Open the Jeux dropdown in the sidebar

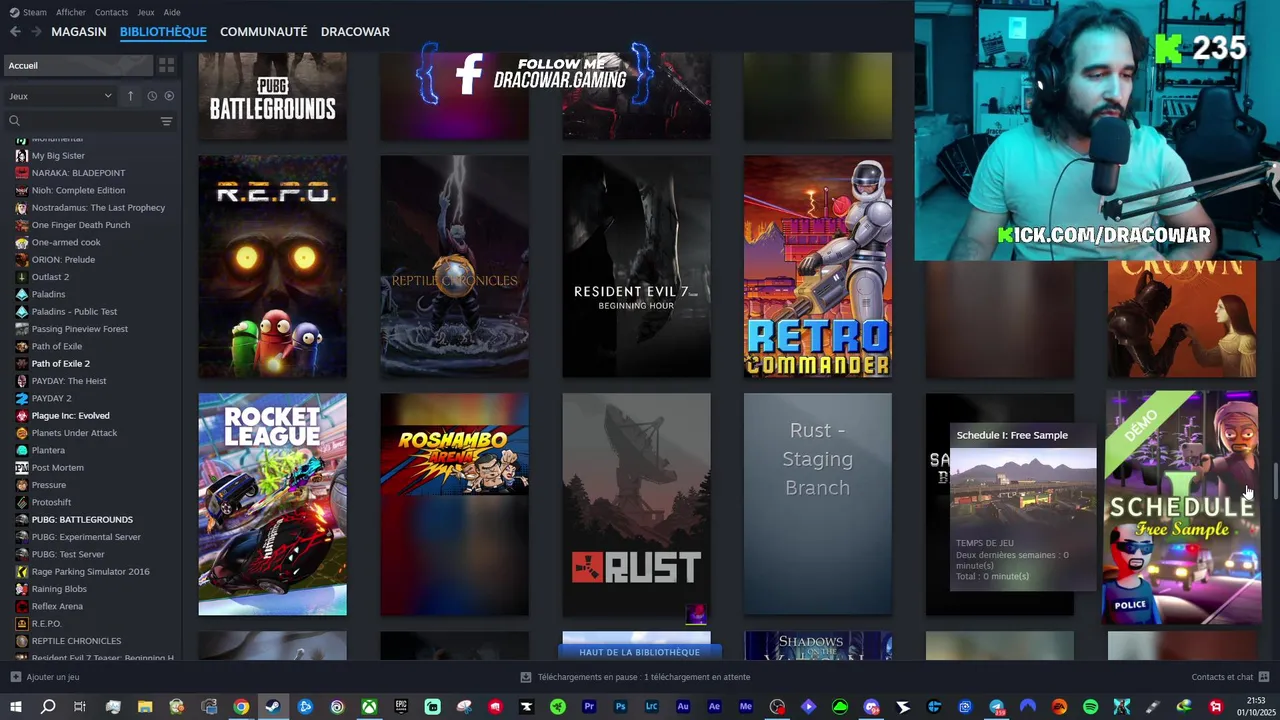point(60,96)
